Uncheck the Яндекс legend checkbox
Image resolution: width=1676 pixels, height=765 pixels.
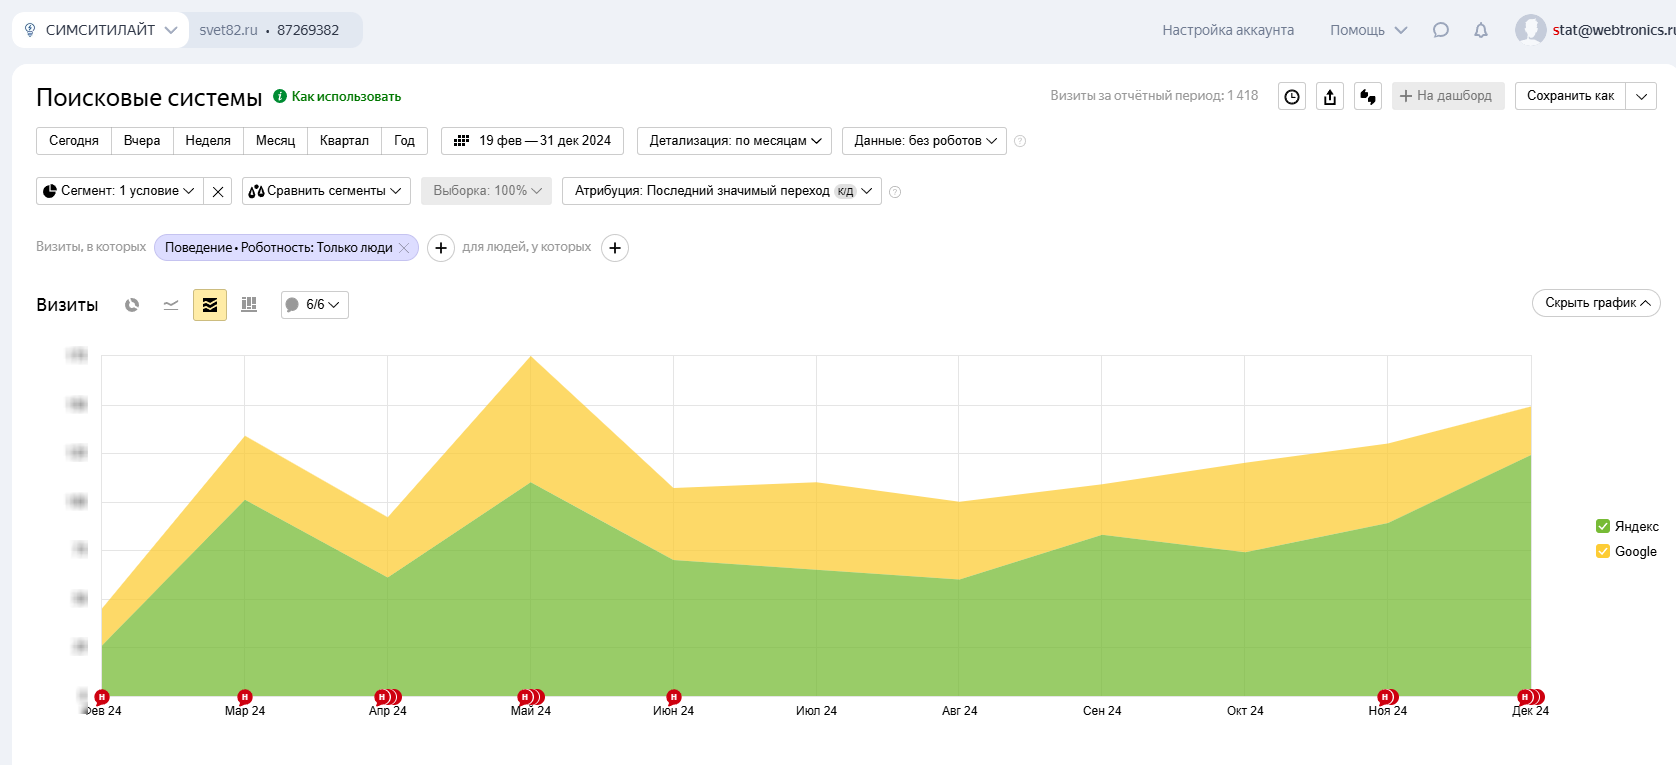(x=1603, y=526)
